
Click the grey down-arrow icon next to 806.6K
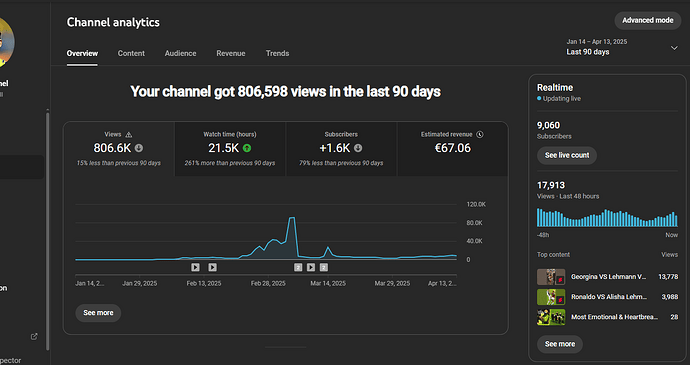pos(139,148)
